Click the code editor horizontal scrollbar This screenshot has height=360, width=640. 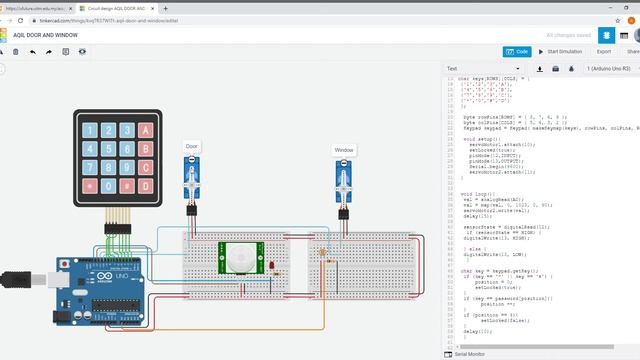point(536,347)
